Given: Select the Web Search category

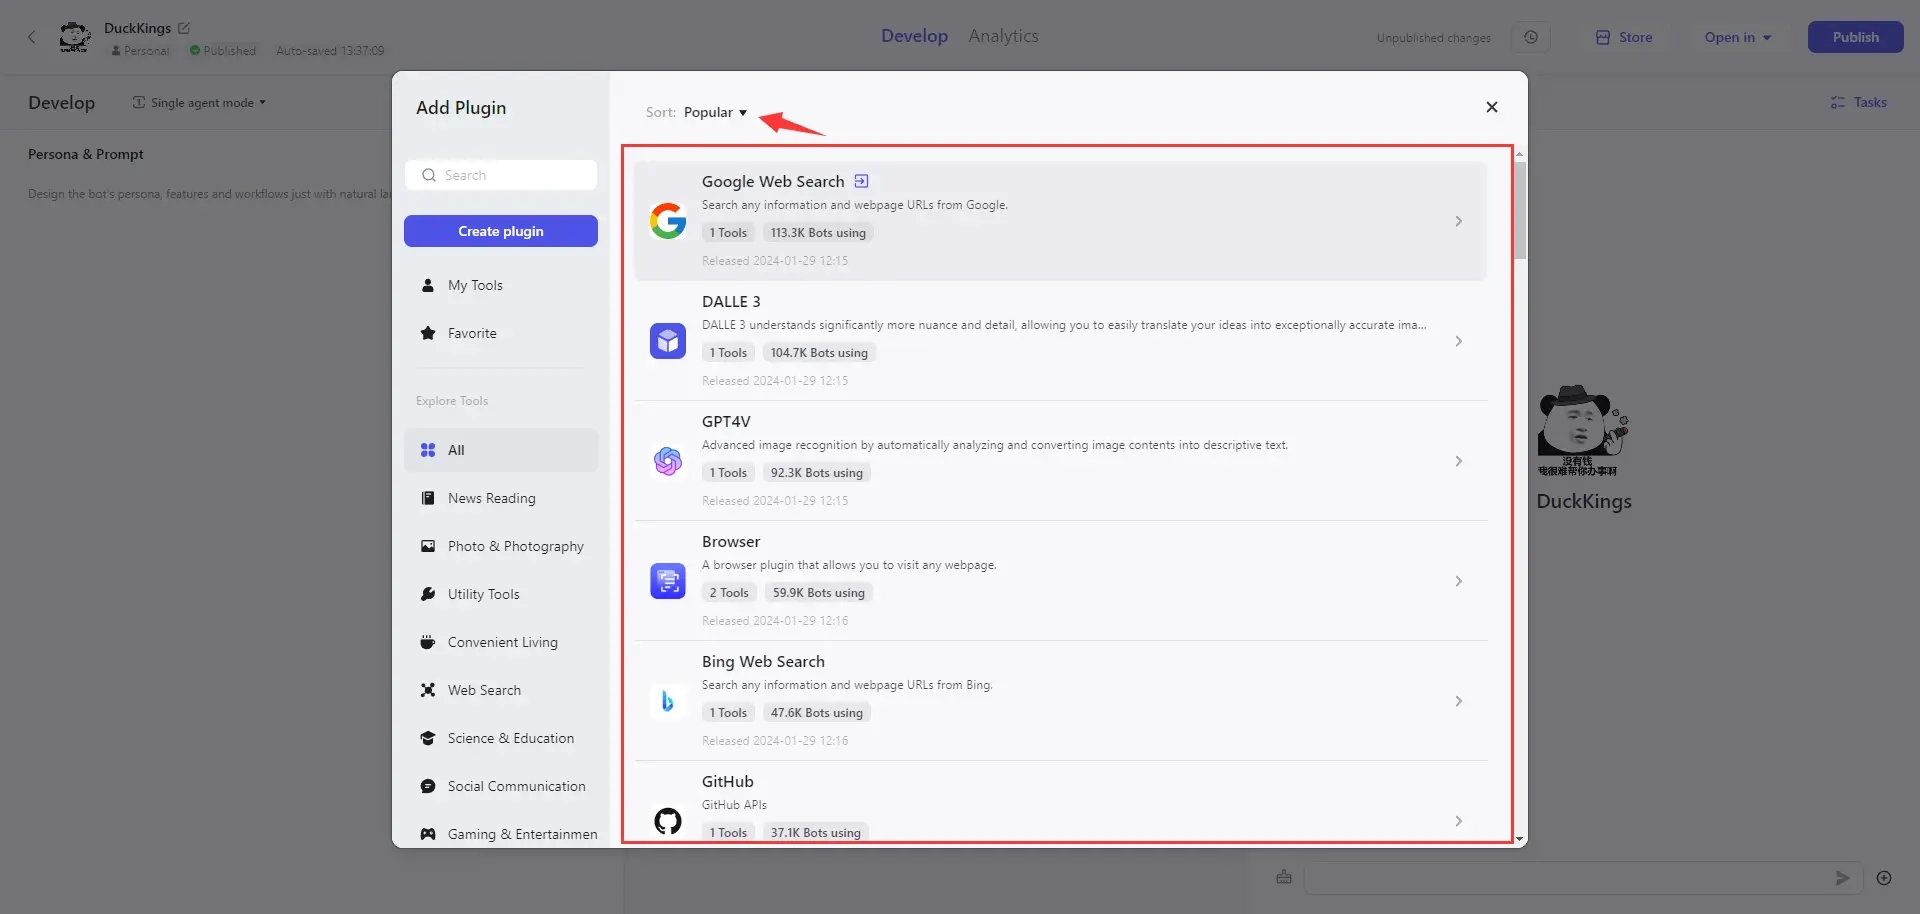Looking at the screenshot, I should coord(501,690).
